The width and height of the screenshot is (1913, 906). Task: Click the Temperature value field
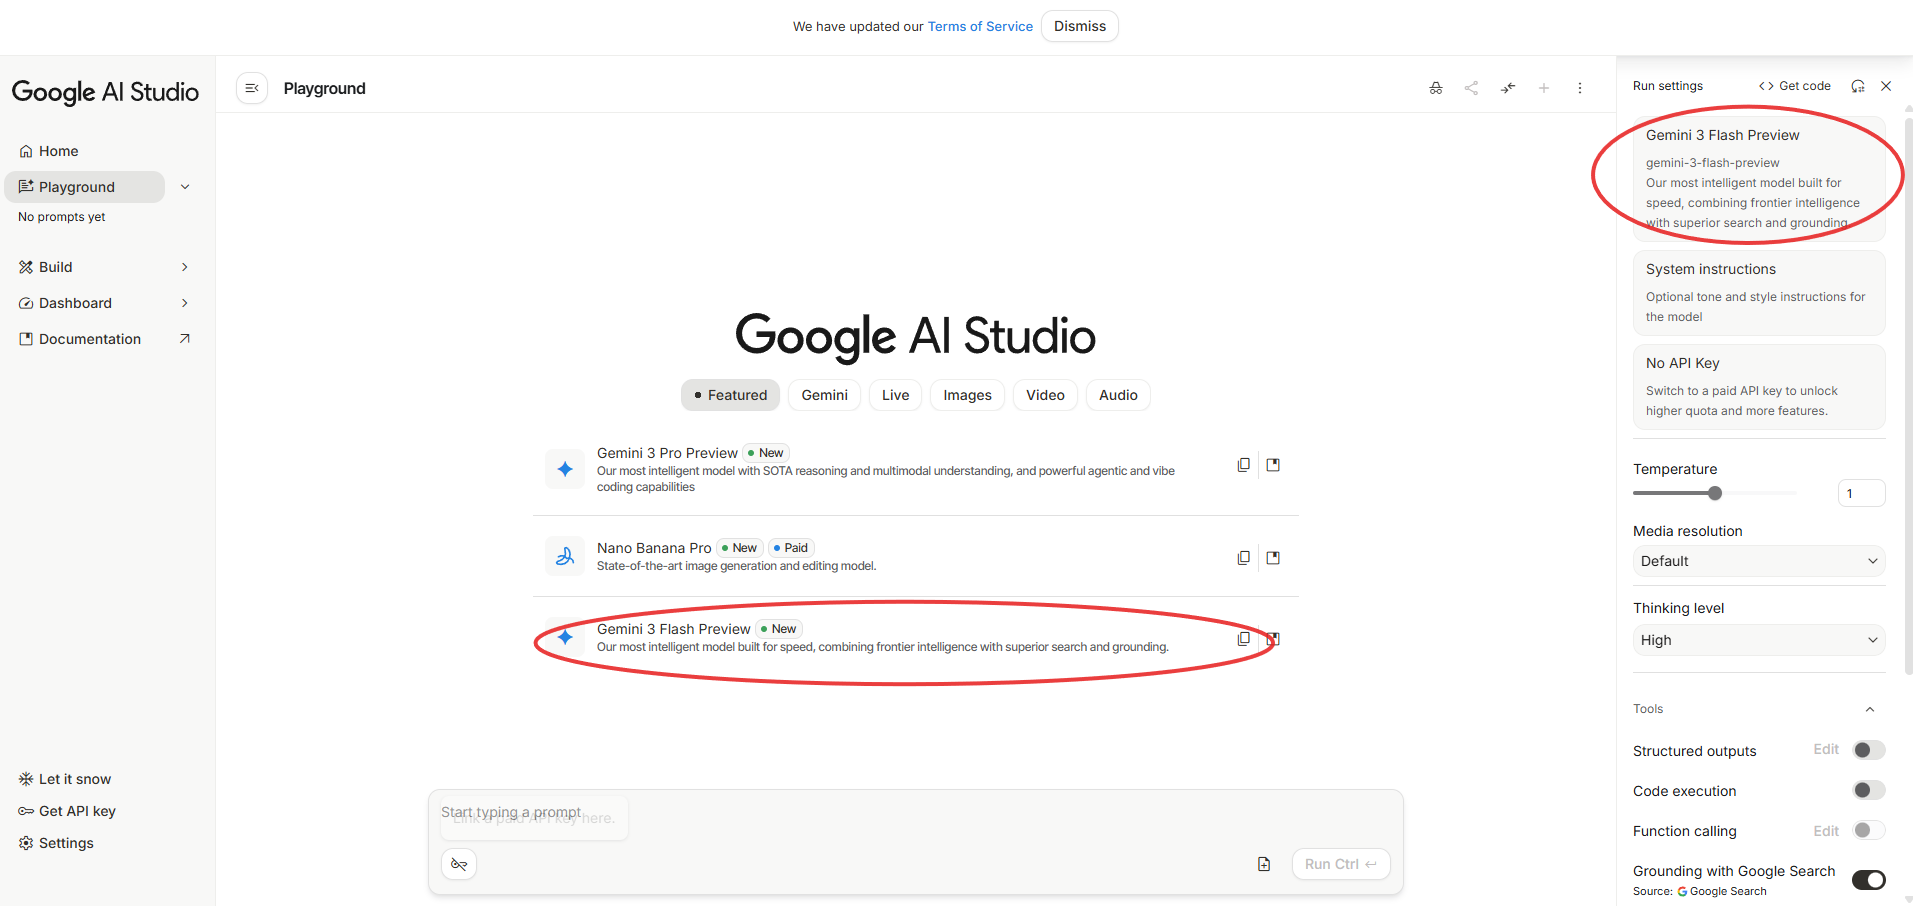(x=1862, y=493)
